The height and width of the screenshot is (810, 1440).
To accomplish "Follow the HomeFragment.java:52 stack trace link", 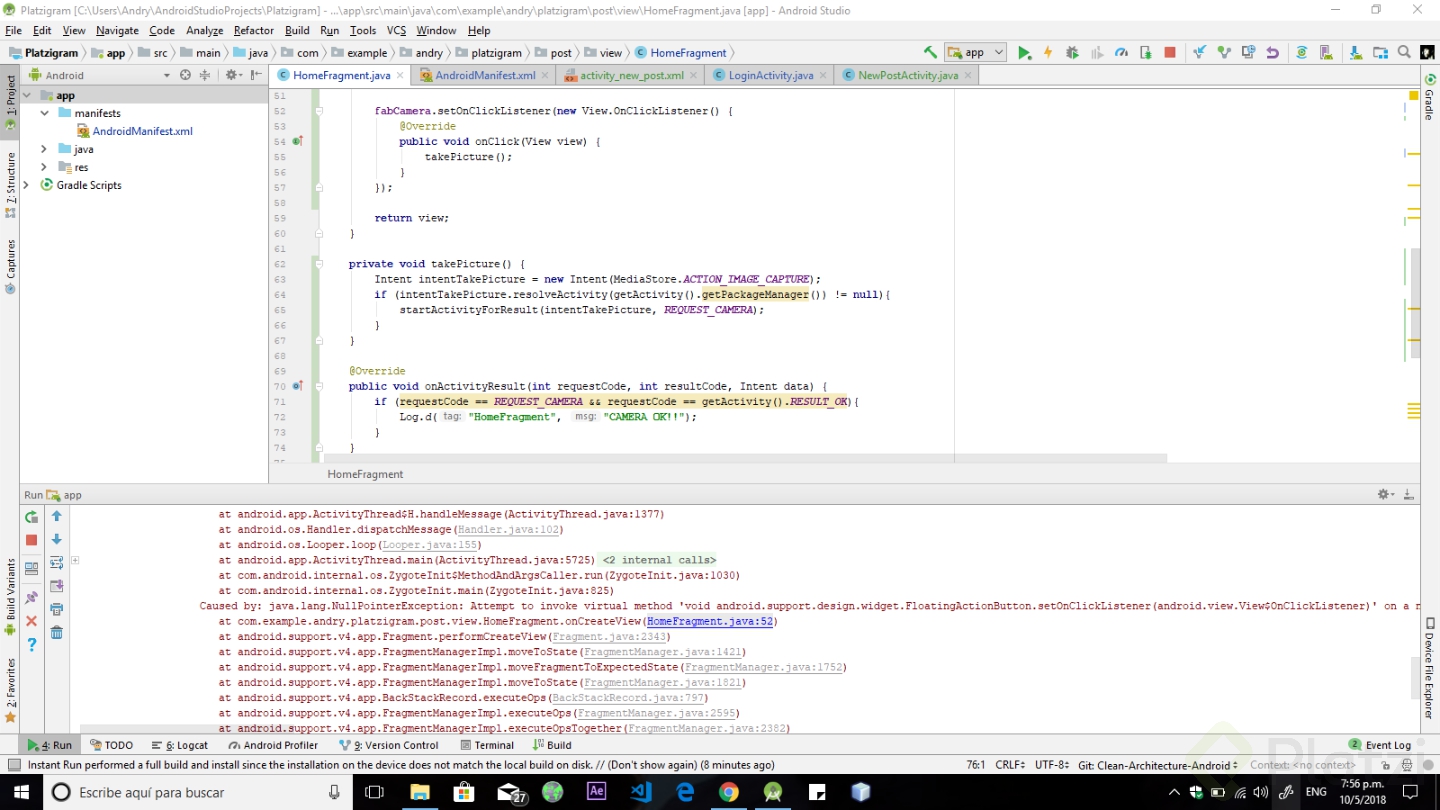I will click(709, 621).
